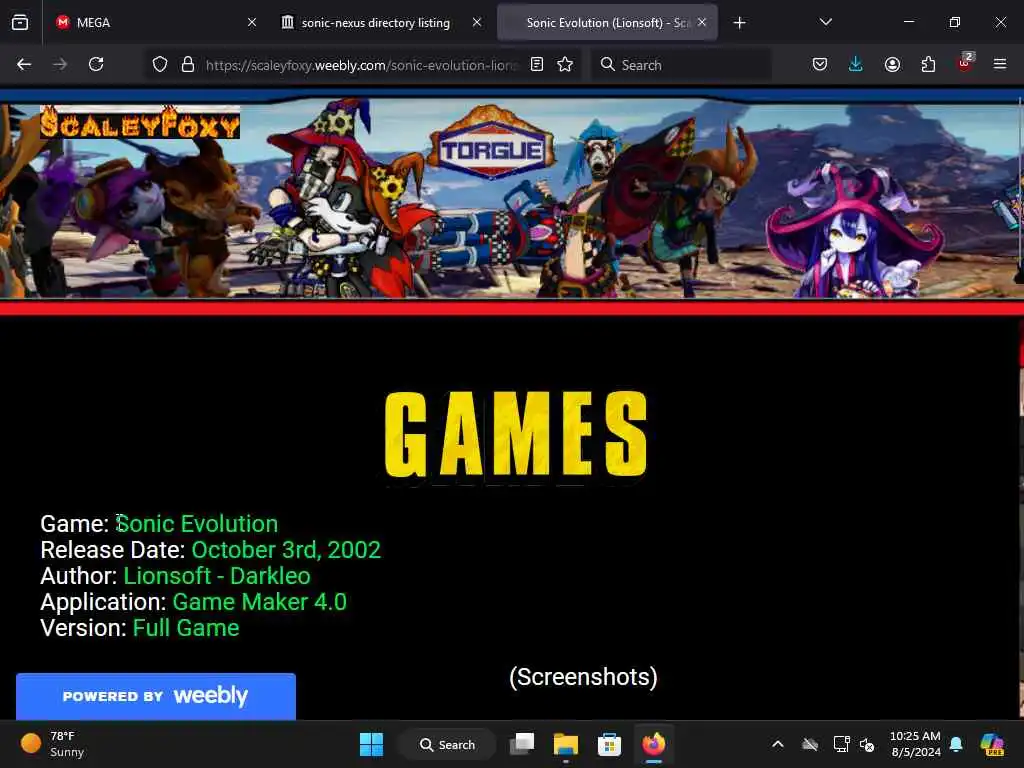
Task: Open the notification bell icon
Action: click(x=956, y=744)
